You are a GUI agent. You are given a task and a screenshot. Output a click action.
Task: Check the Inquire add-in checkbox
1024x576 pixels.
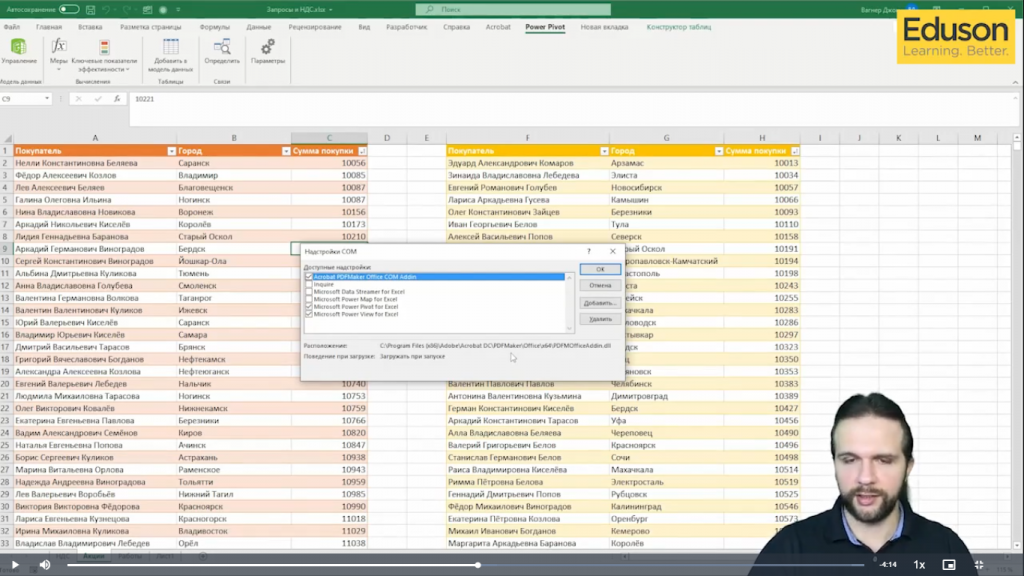click(x=309, y=284)
